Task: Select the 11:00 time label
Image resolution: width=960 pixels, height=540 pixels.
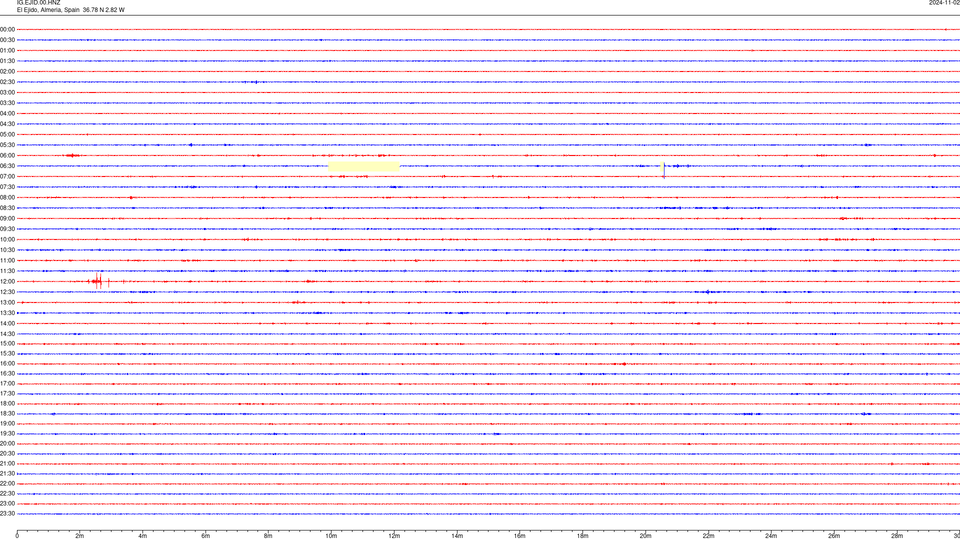Action: click(x=7, y=261)
